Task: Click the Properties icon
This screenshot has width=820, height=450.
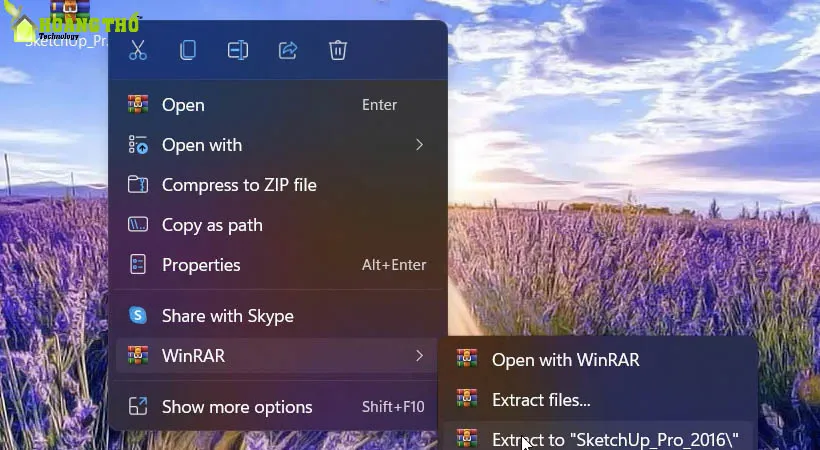Action: [x=138, y=265]
